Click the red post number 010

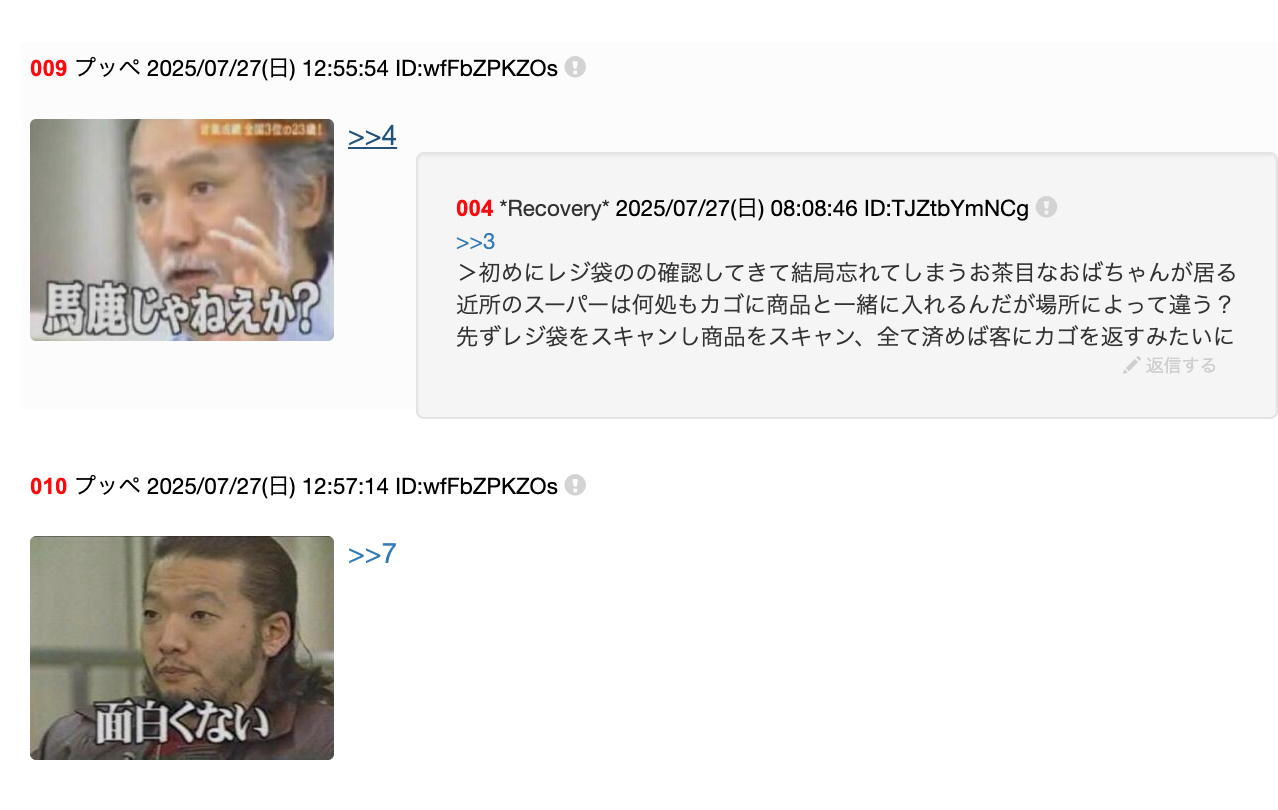point(48,486)
